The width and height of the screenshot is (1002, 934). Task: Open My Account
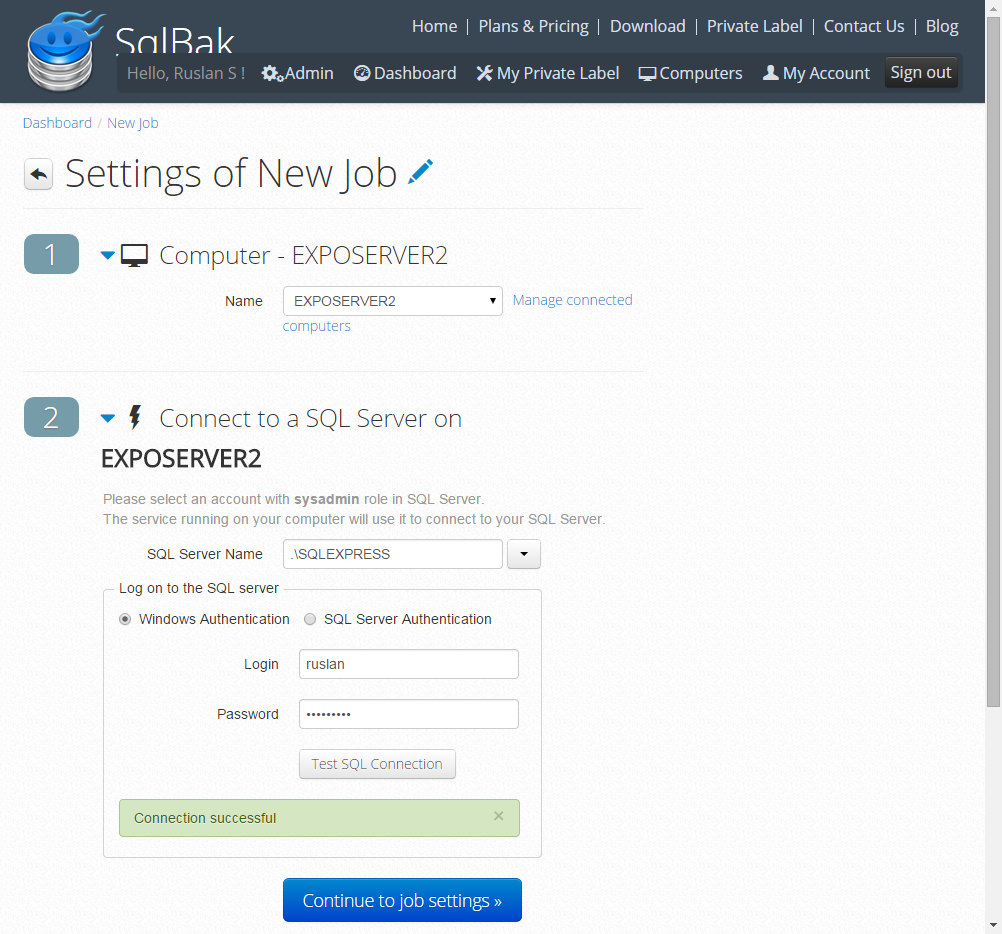click(x=816, y=73)
